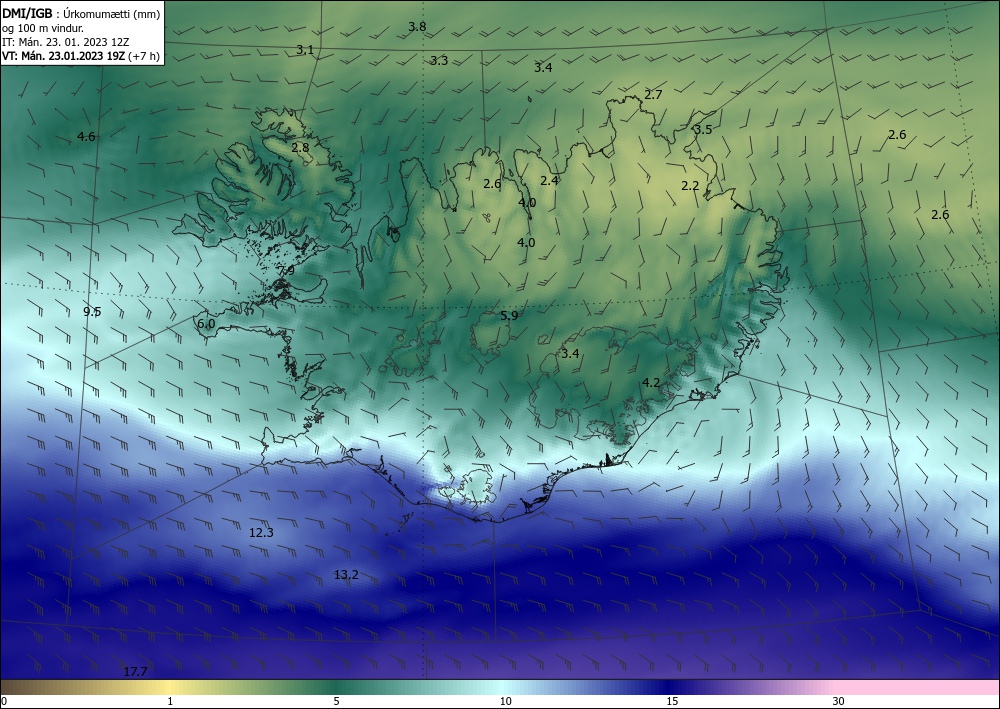
Task: Click the 5.9 value label
Action: coord(509,316)
